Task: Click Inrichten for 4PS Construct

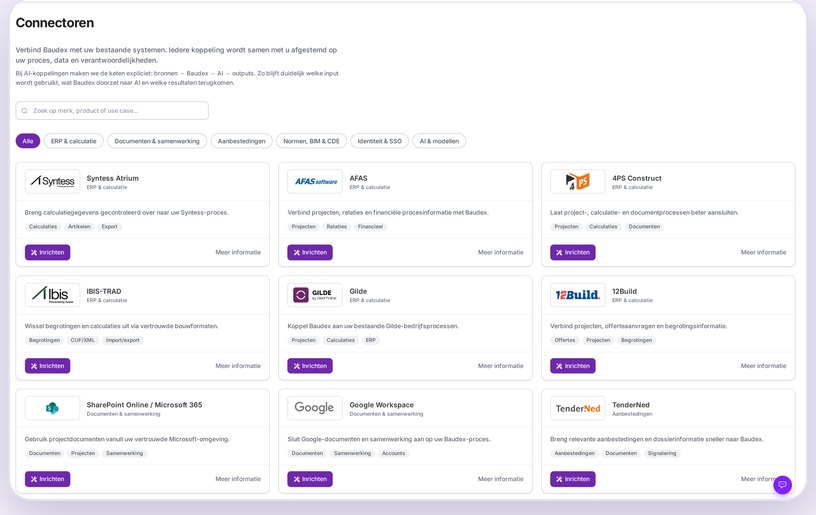Action: 573,252
